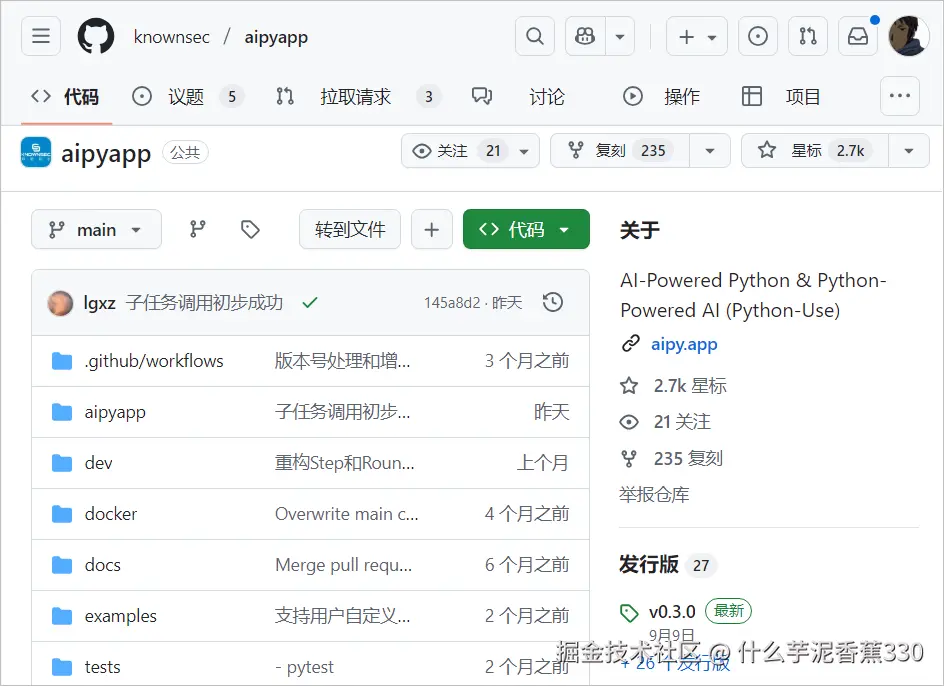The image size is (944, 686).
Task: Go to the knownsec owner link
Action: click(172, 37)
